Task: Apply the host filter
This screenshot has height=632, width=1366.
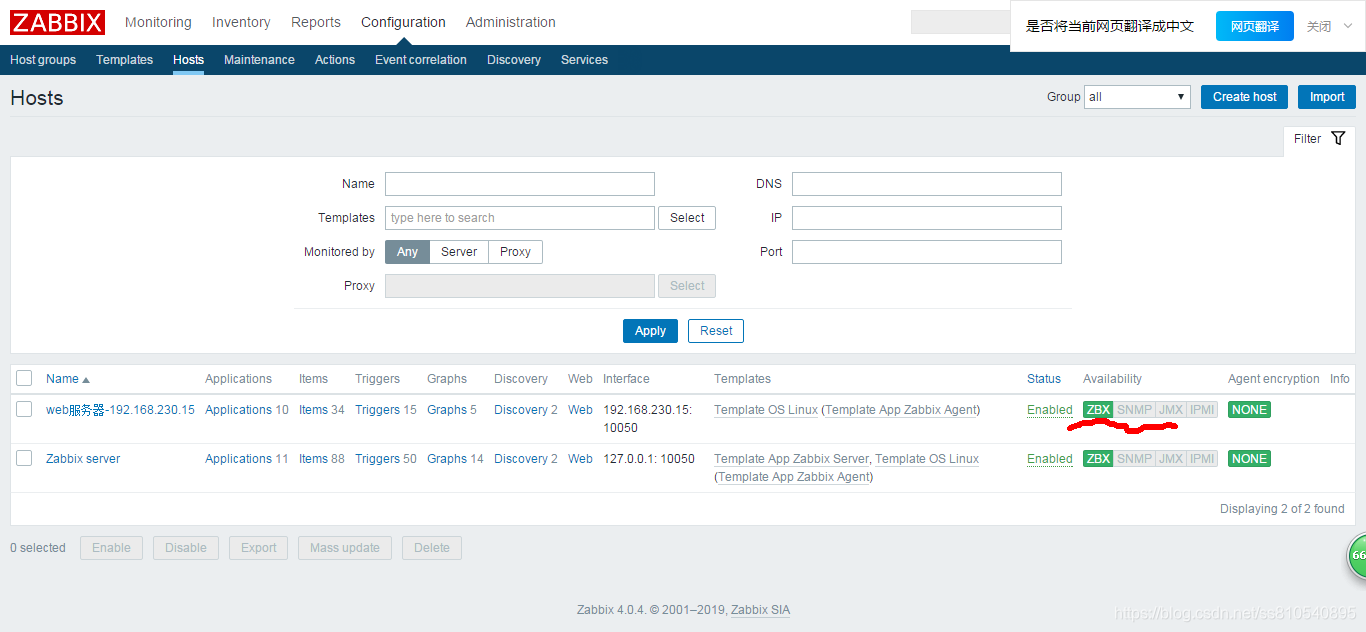Action: click(650, 331)
